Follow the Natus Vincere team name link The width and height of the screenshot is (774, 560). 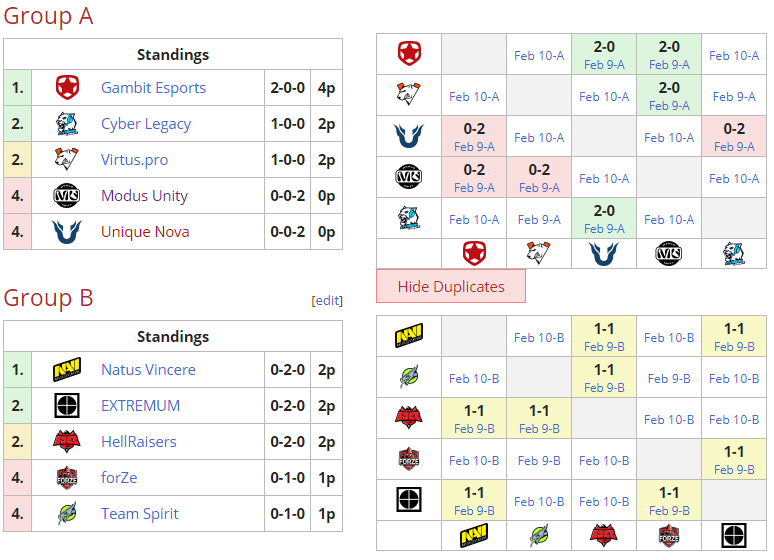click(x=148, y=370)
